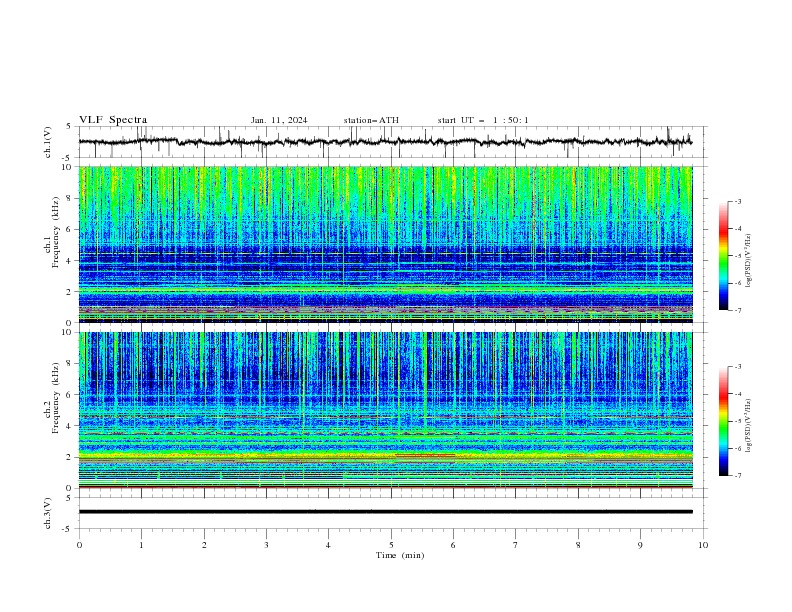Click time axis tick label '8'
This screenshot has height=612, width=792.
coord(578,545)
